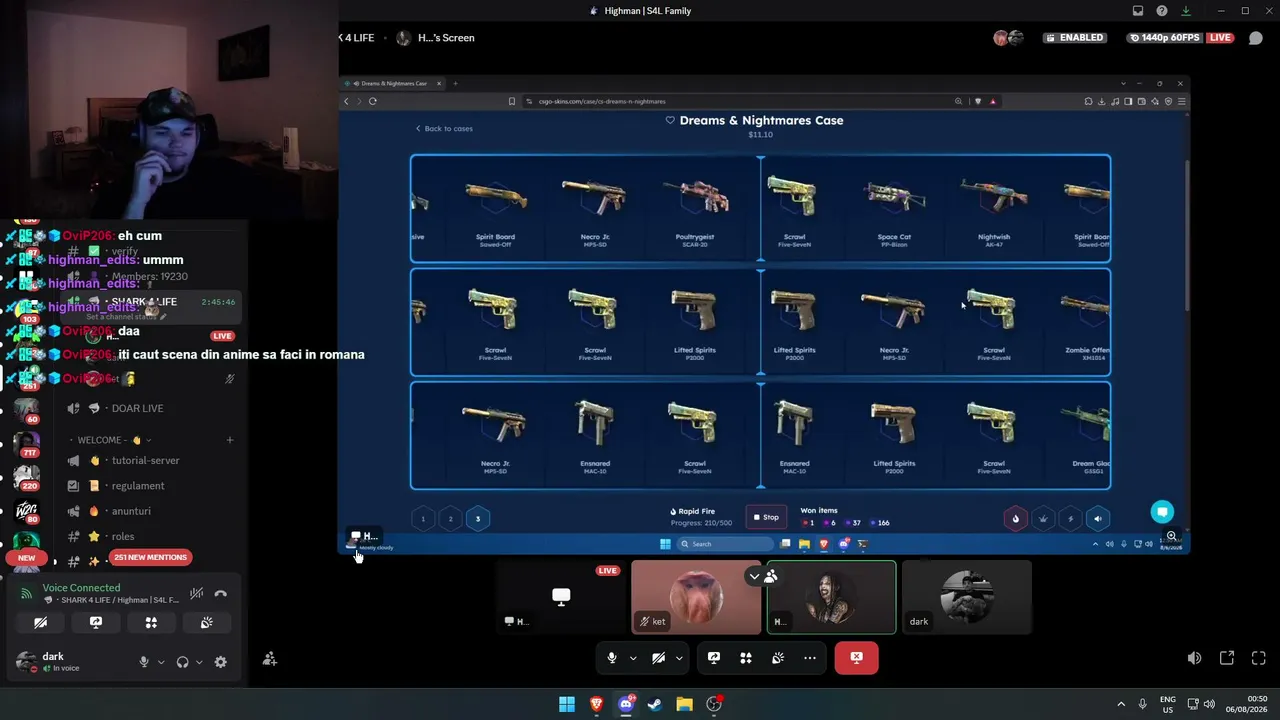Open more options ellipsis in call controls
1280x720 pixels.
(x=810, y=658)
